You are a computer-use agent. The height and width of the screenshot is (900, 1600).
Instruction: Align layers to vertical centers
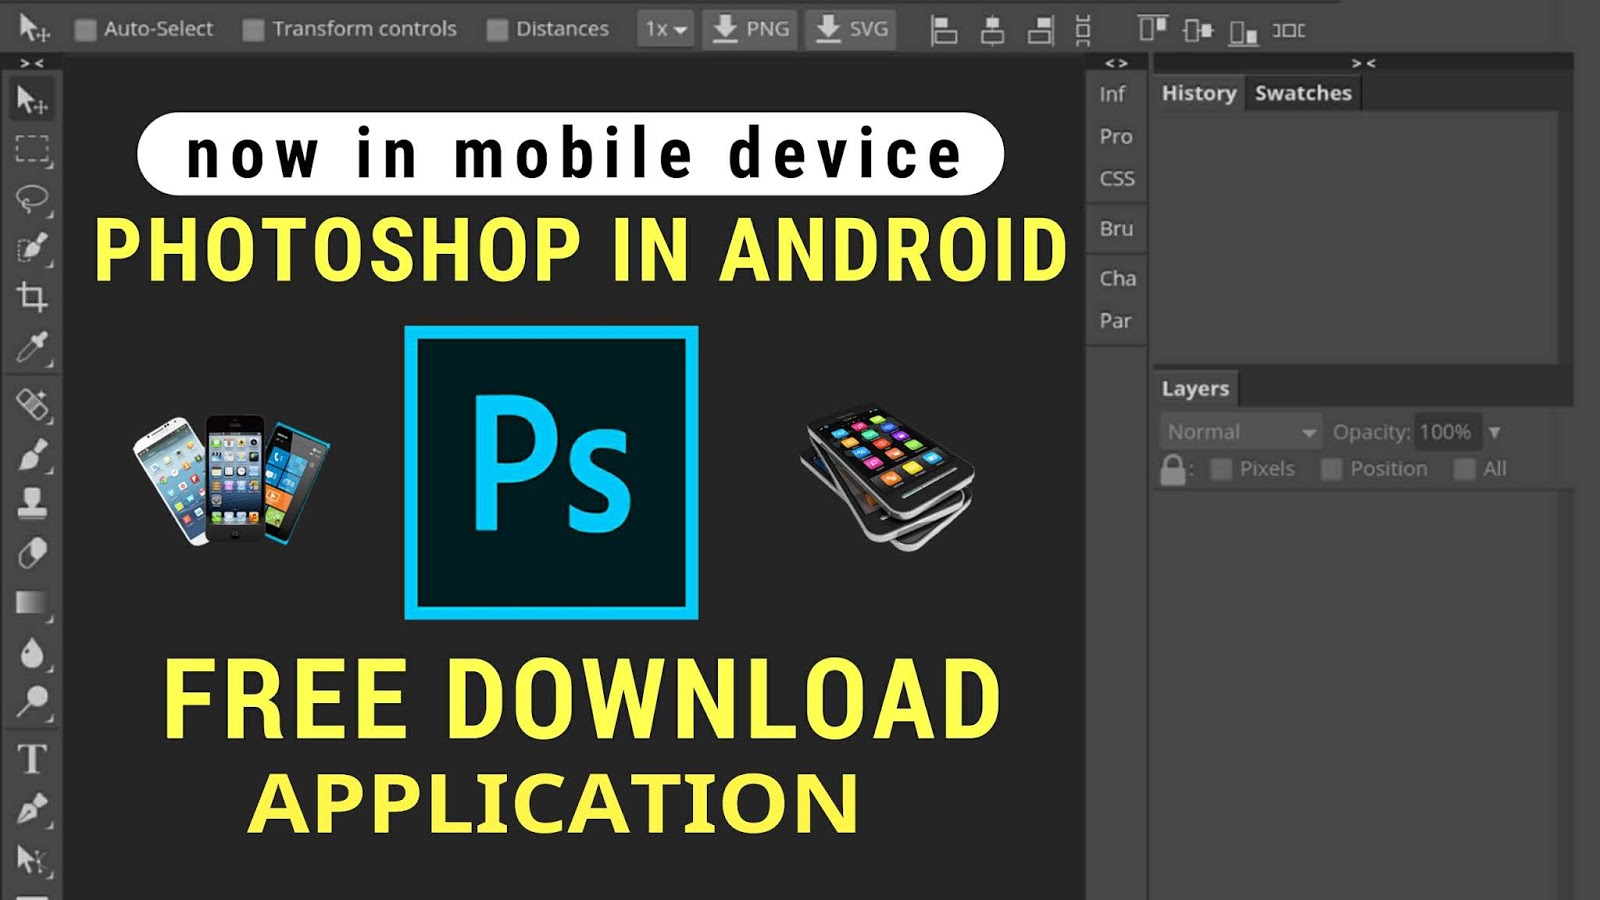click(x=1198, y=30)
